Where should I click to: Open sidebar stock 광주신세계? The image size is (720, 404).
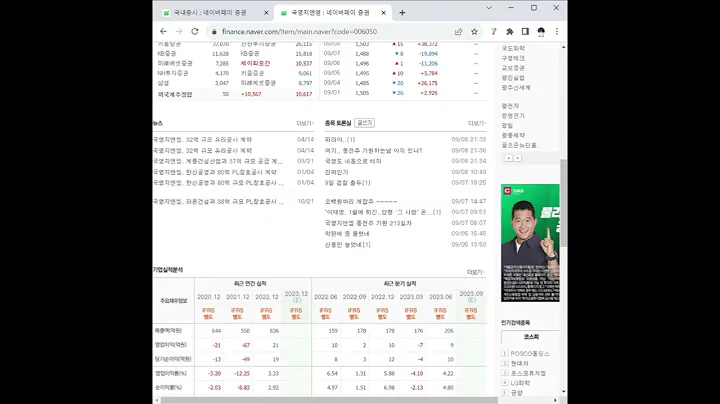click(x=516, y=88)
